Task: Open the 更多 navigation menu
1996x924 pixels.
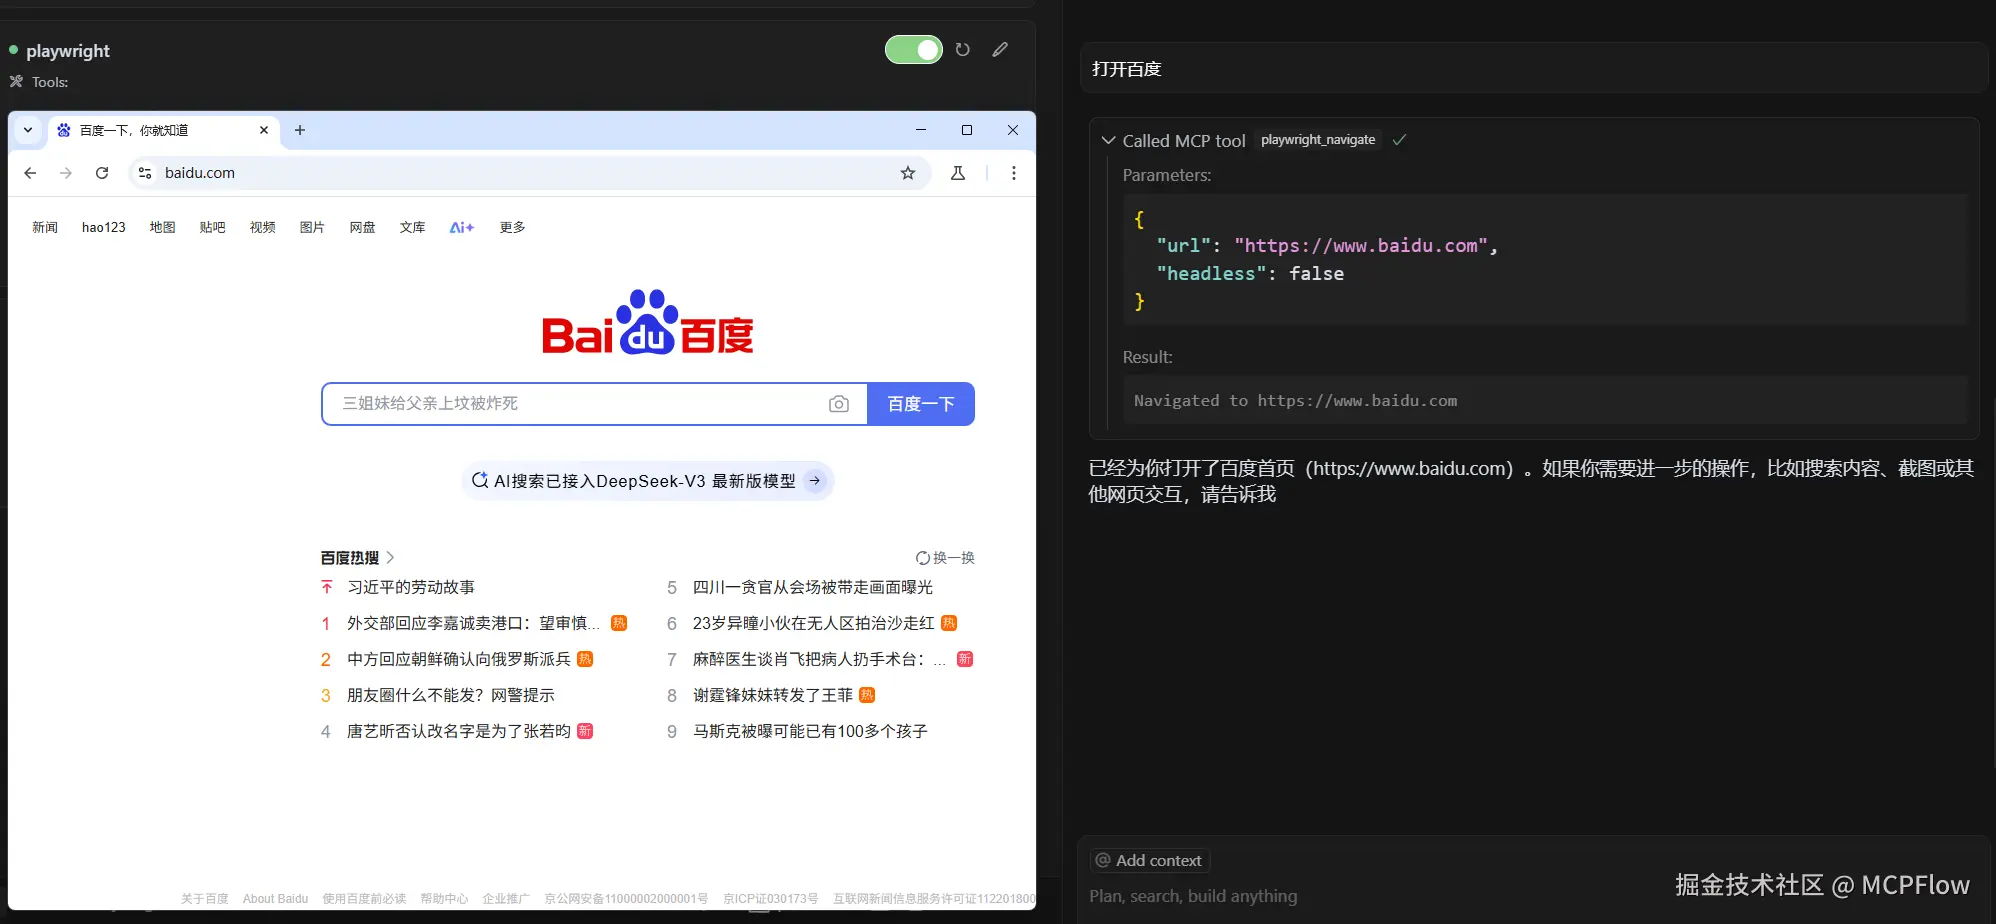Action: click(513, 227)
